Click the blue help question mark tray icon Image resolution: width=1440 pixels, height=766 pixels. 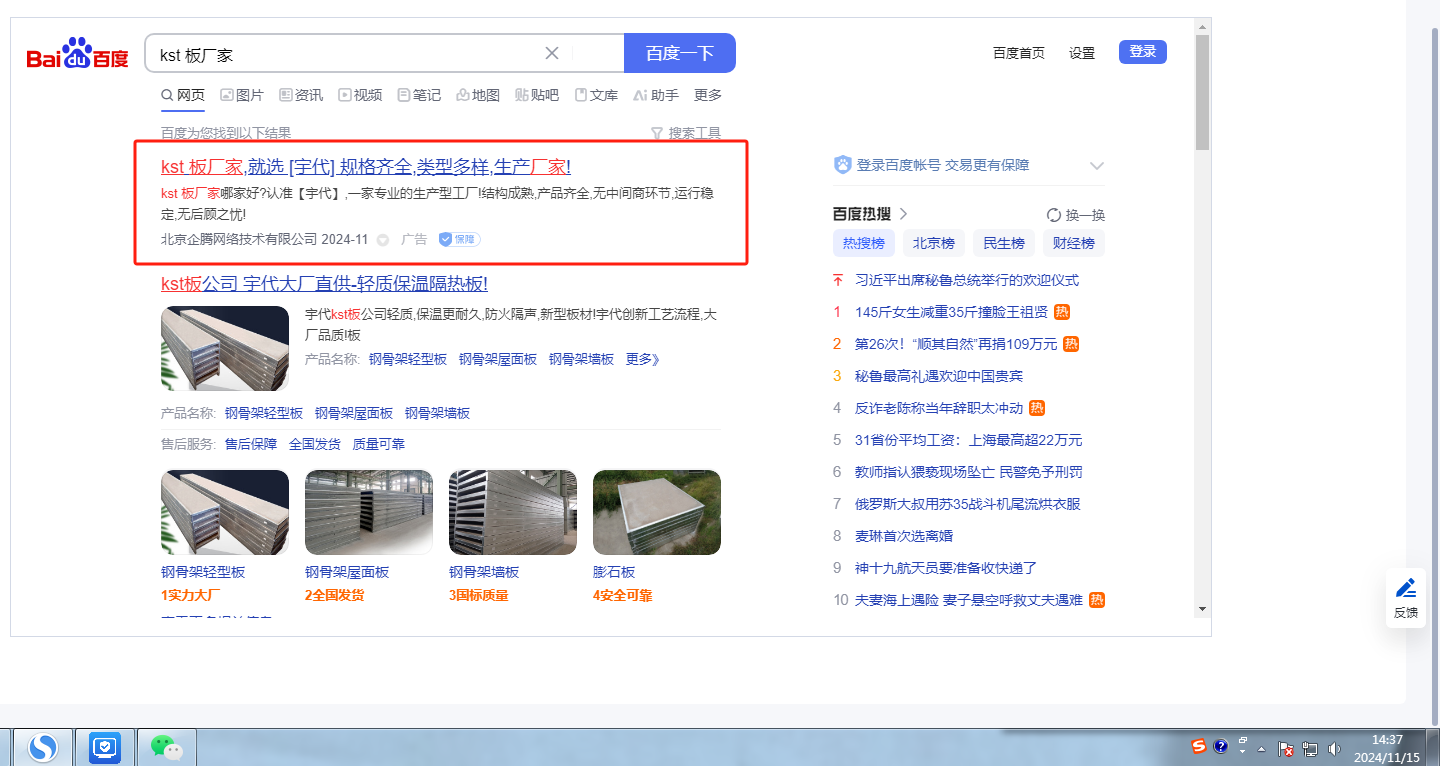(x=1221, y=746)
